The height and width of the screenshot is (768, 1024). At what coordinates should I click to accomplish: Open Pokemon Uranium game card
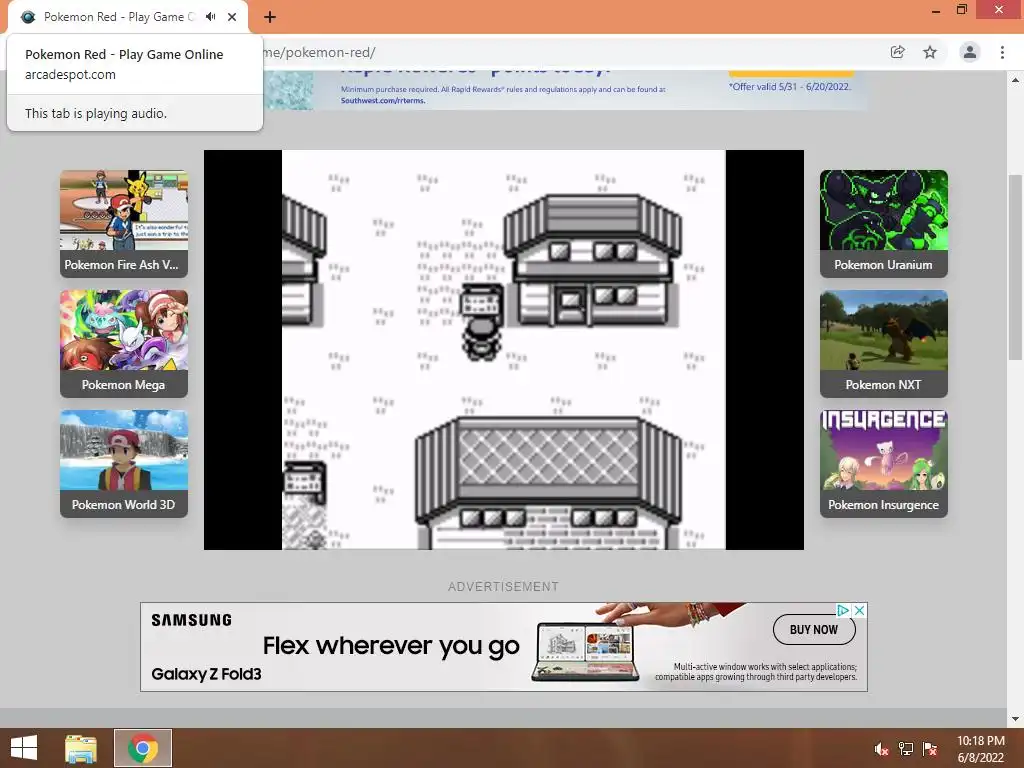click(884, 223)
